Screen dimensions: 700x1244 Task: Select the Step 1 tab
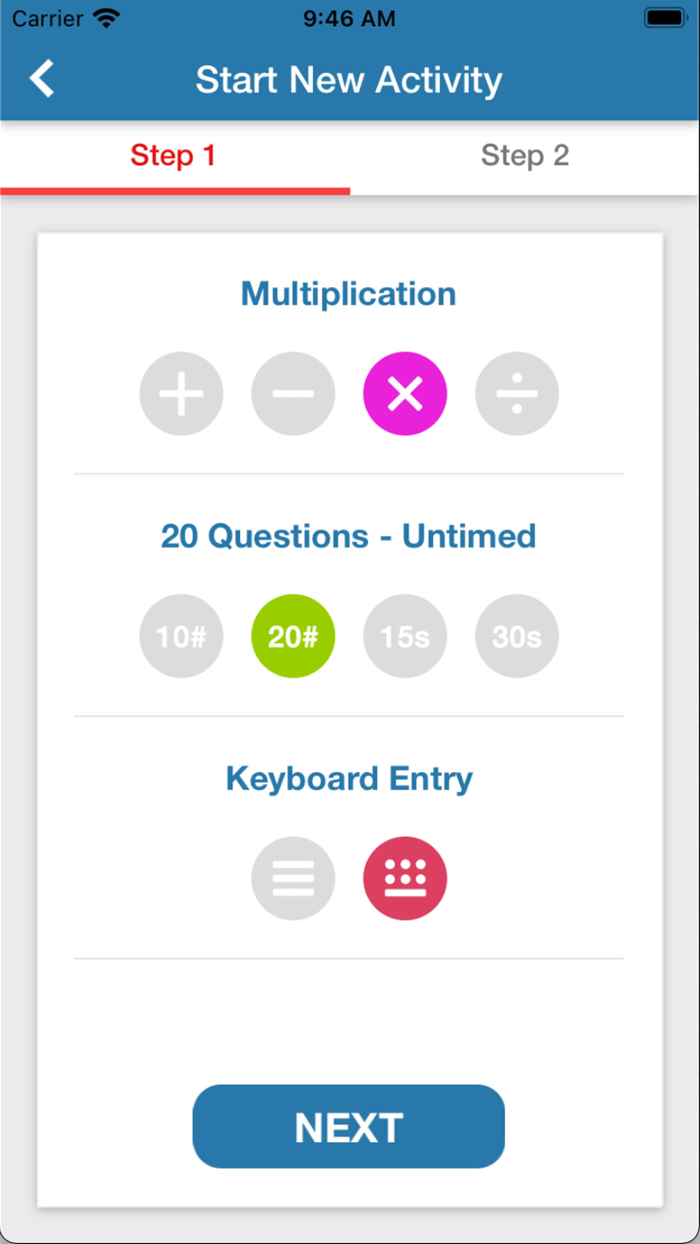click(x=172, y=155)
